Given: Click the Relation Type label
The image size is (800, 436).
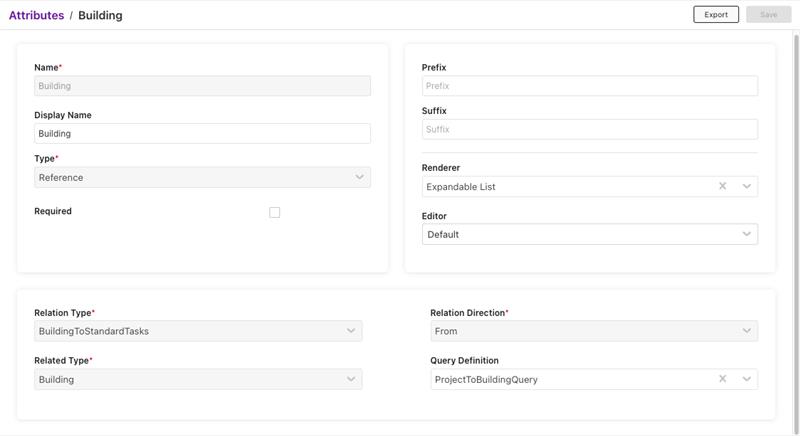Looking at the screenshot, I should point(63,313).
